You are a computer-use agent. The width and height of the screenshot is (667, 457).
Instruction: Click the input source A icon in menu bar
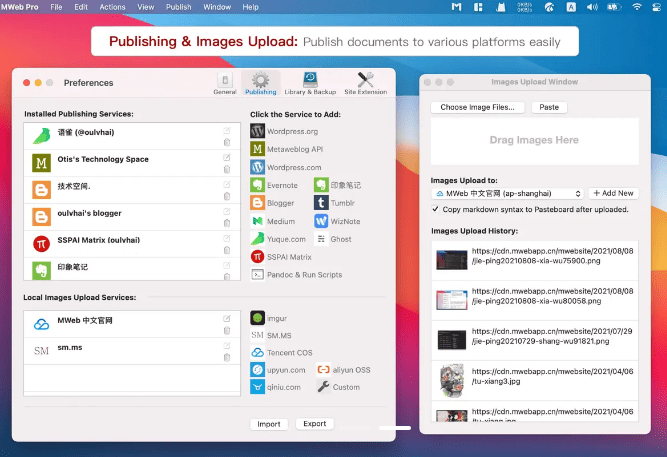[571, 7]
